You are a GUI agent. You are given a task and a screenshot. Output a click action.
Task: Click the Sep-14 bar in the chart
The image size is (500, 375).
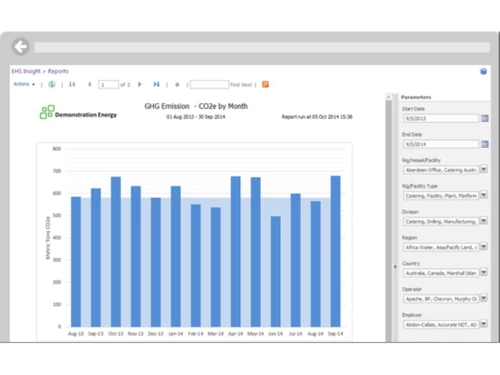click(335, 251)
